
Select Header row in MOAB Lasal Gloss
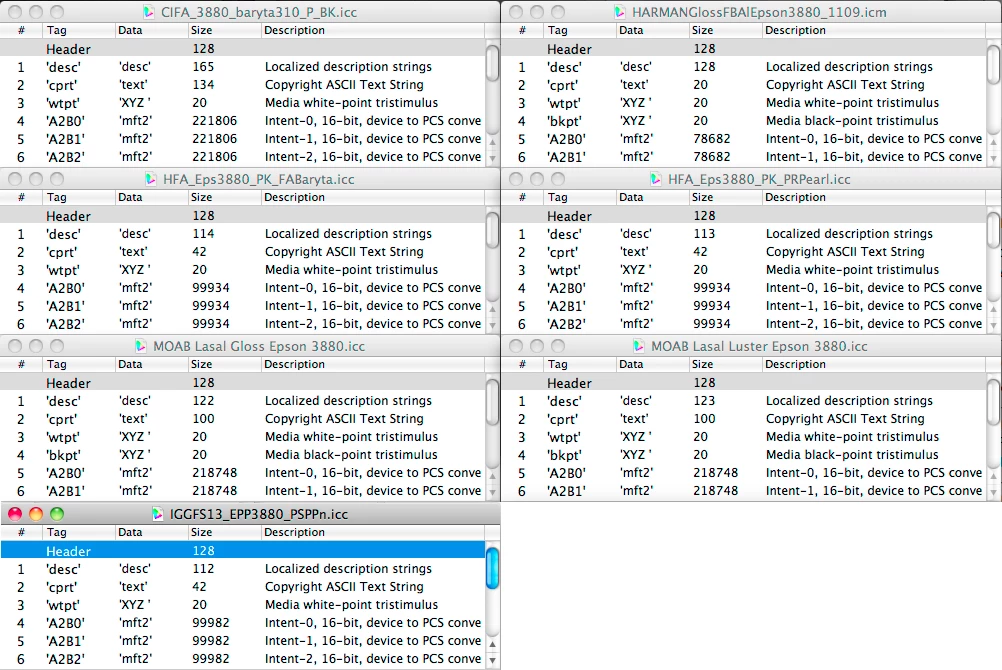(243, 382)
